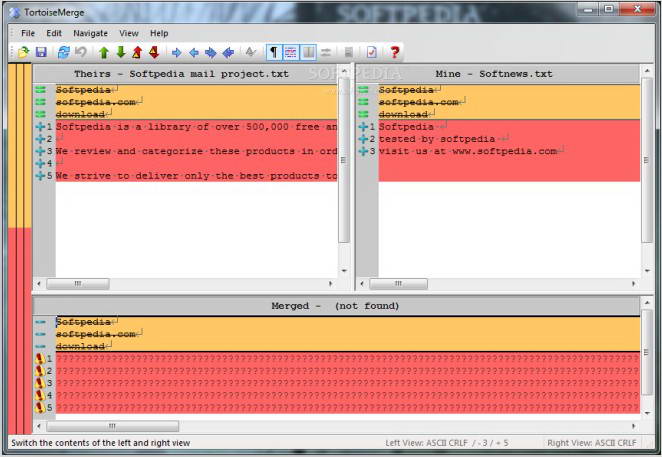Click the Theirs pane horizontal scroll-right arrow

(x=331, y=284)
